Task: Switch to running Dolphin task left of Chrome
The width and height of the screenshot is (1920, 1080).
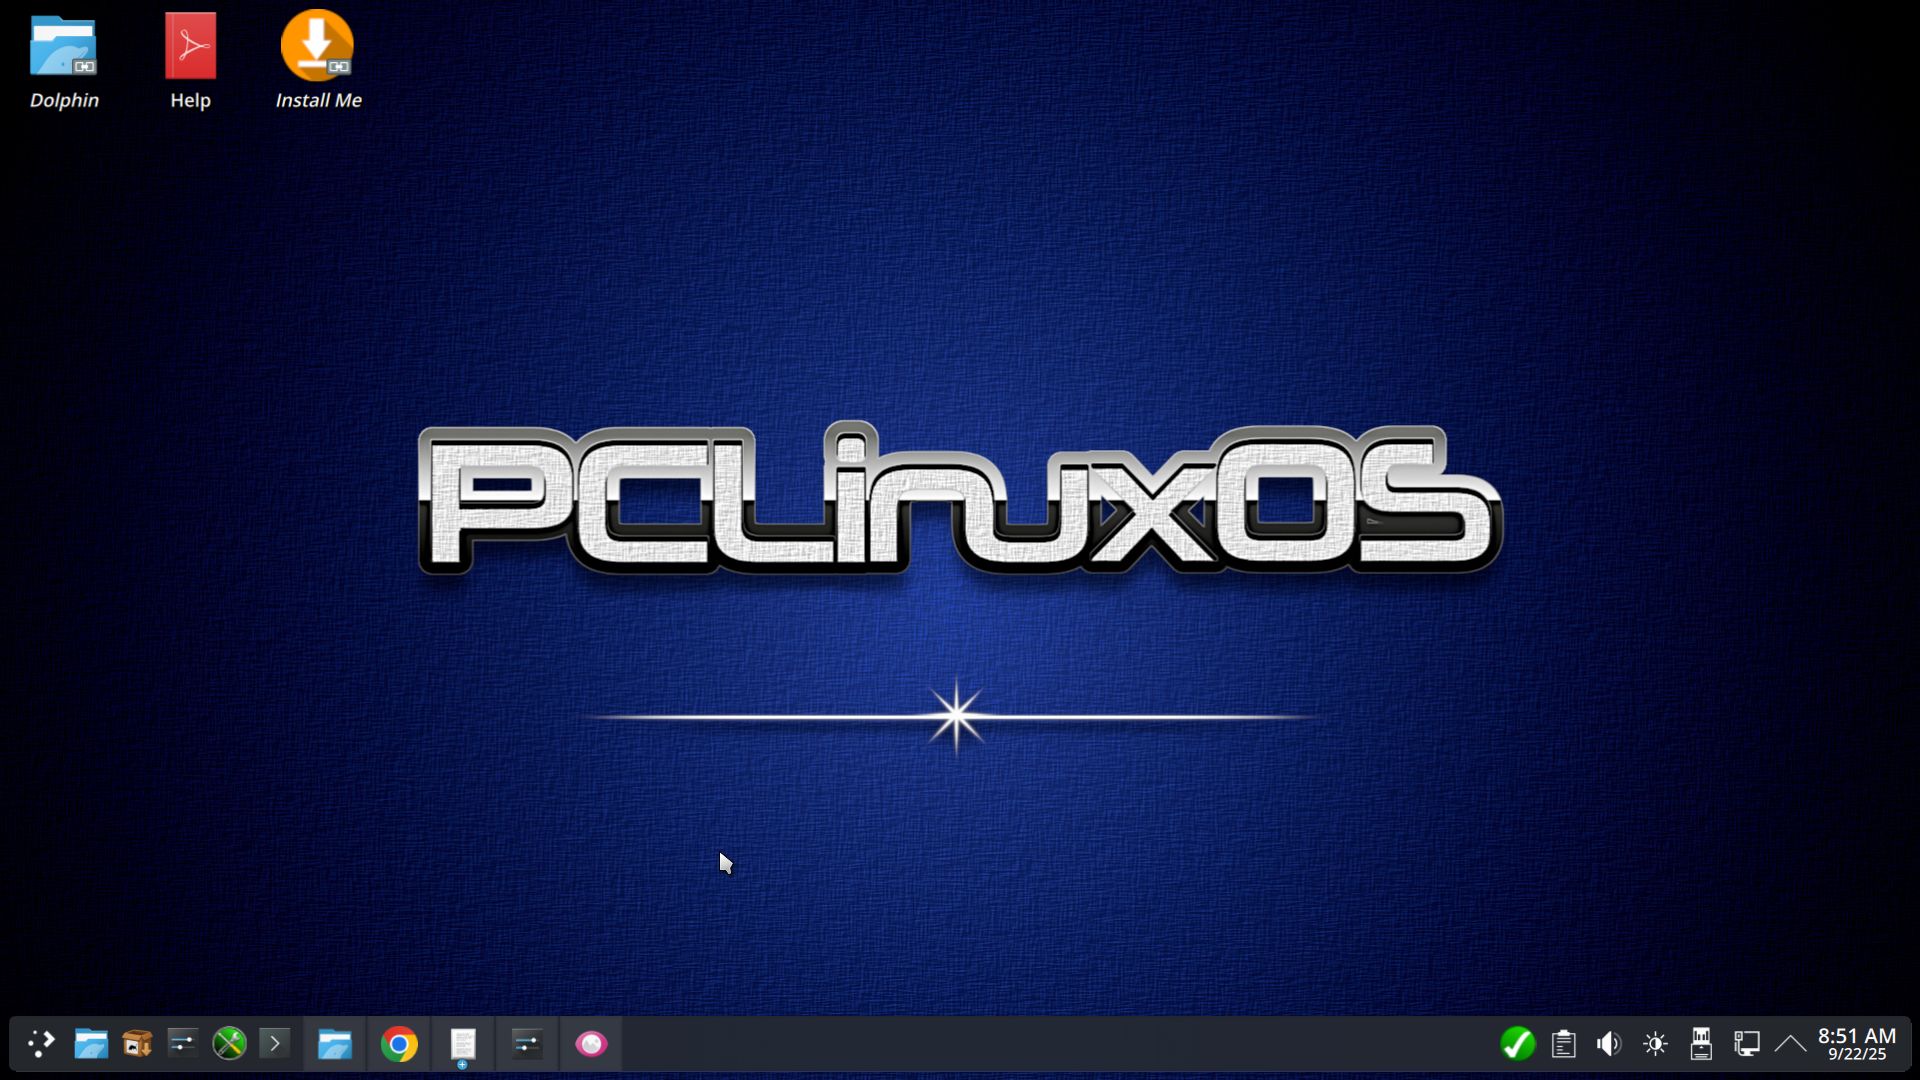Action: pos(334,1044)
